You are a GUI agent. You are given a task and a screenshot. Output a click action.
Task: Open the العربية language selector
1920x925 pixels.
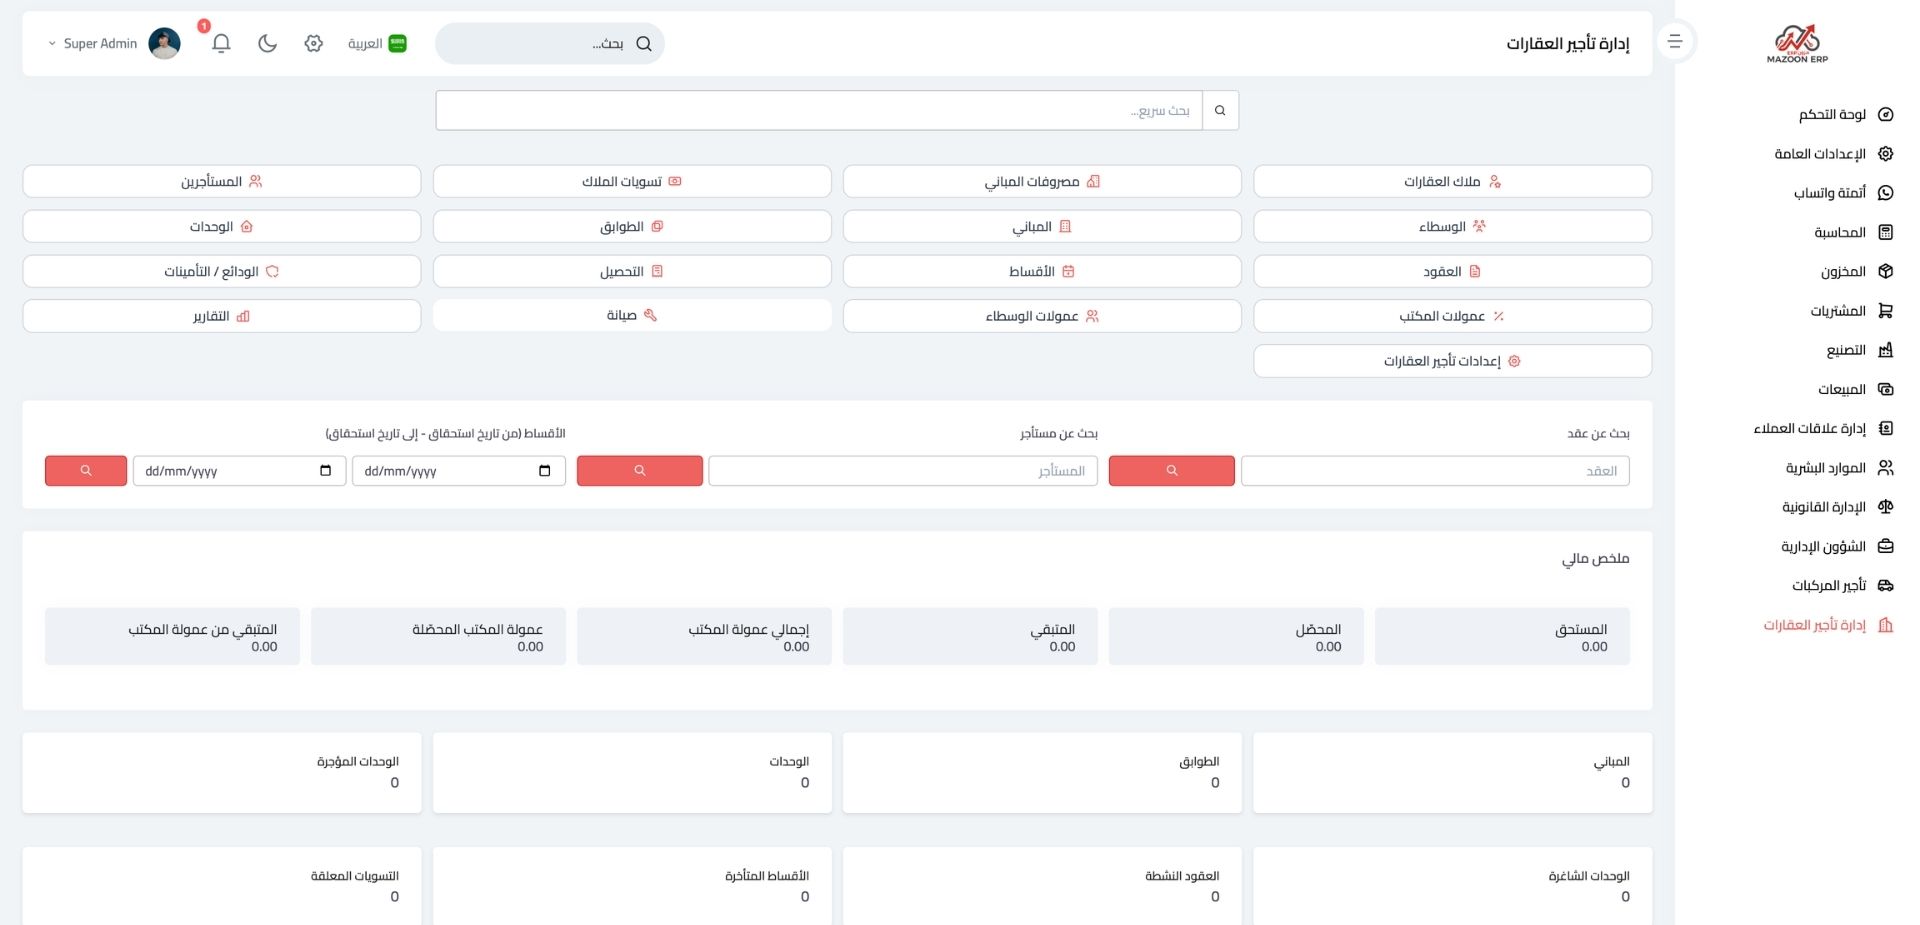[x=377, y=43]
